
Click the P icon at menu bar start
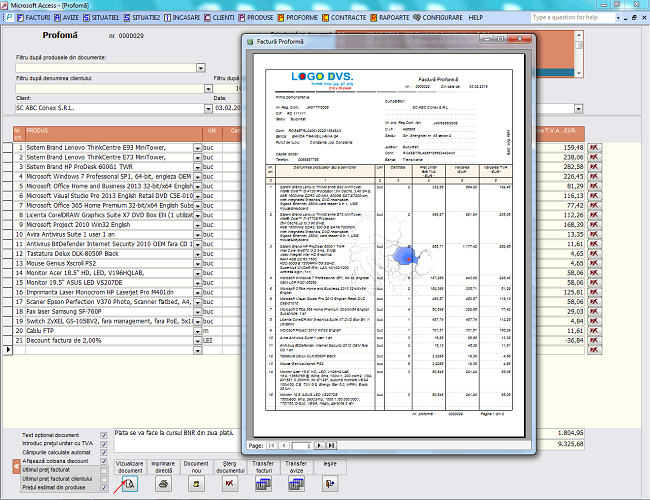pyautogui.click(x=9, y=17)
